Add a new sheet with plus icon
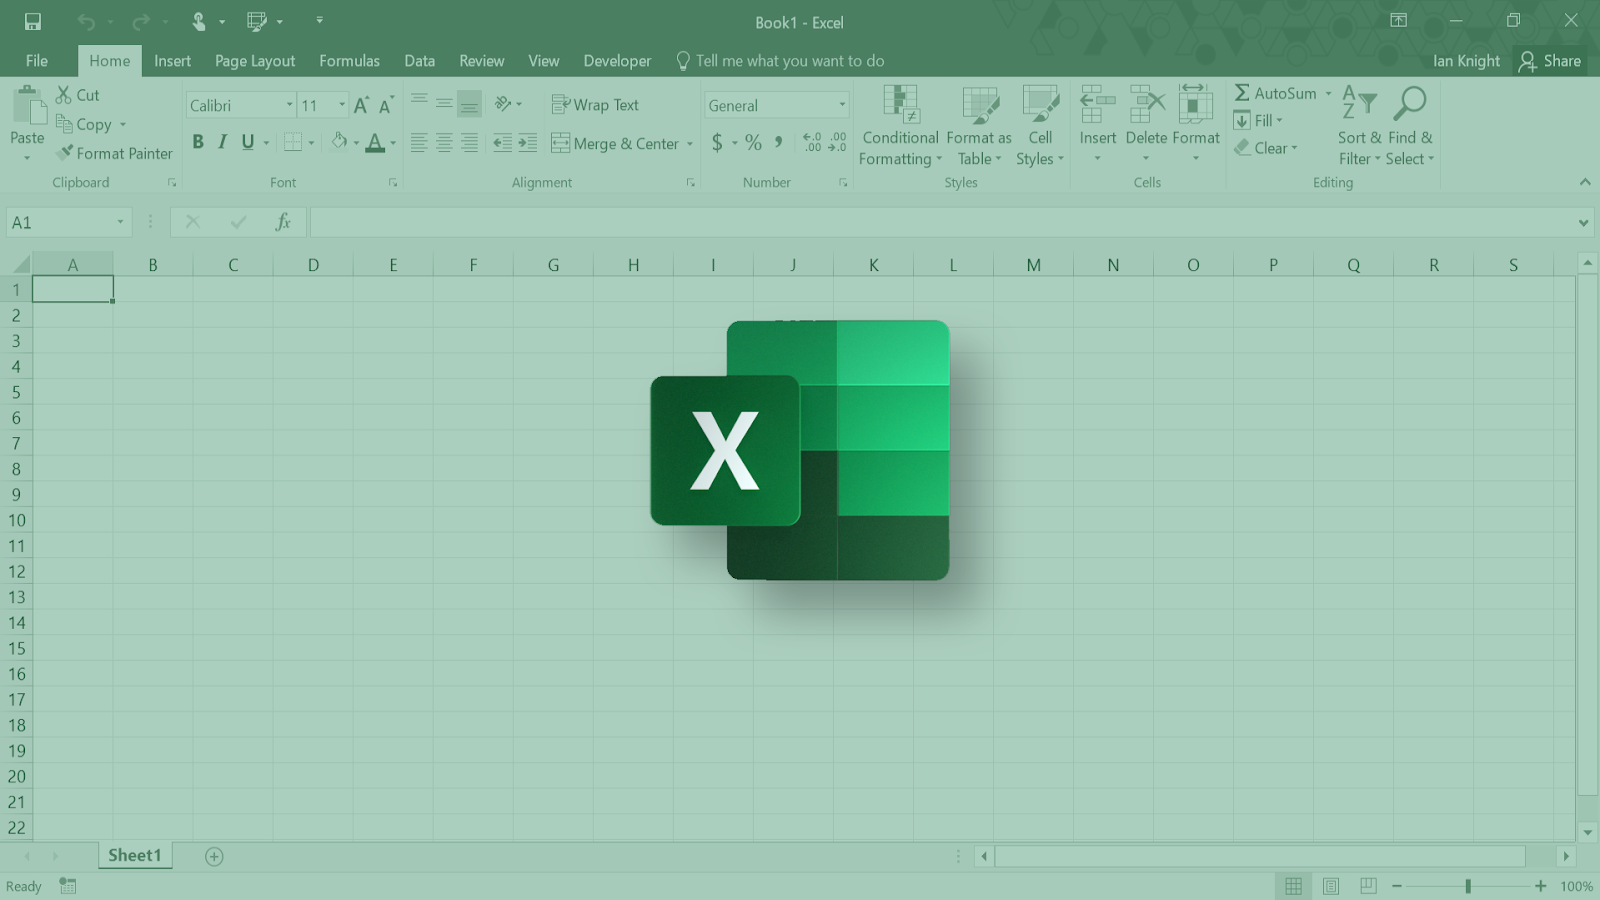Image resolution: width=1600 pixels, height=900 pixels. click(x=214, y=856)
